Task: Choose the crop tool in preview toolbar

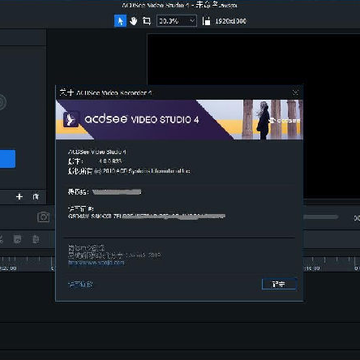Action: click(x=146, y=21)
